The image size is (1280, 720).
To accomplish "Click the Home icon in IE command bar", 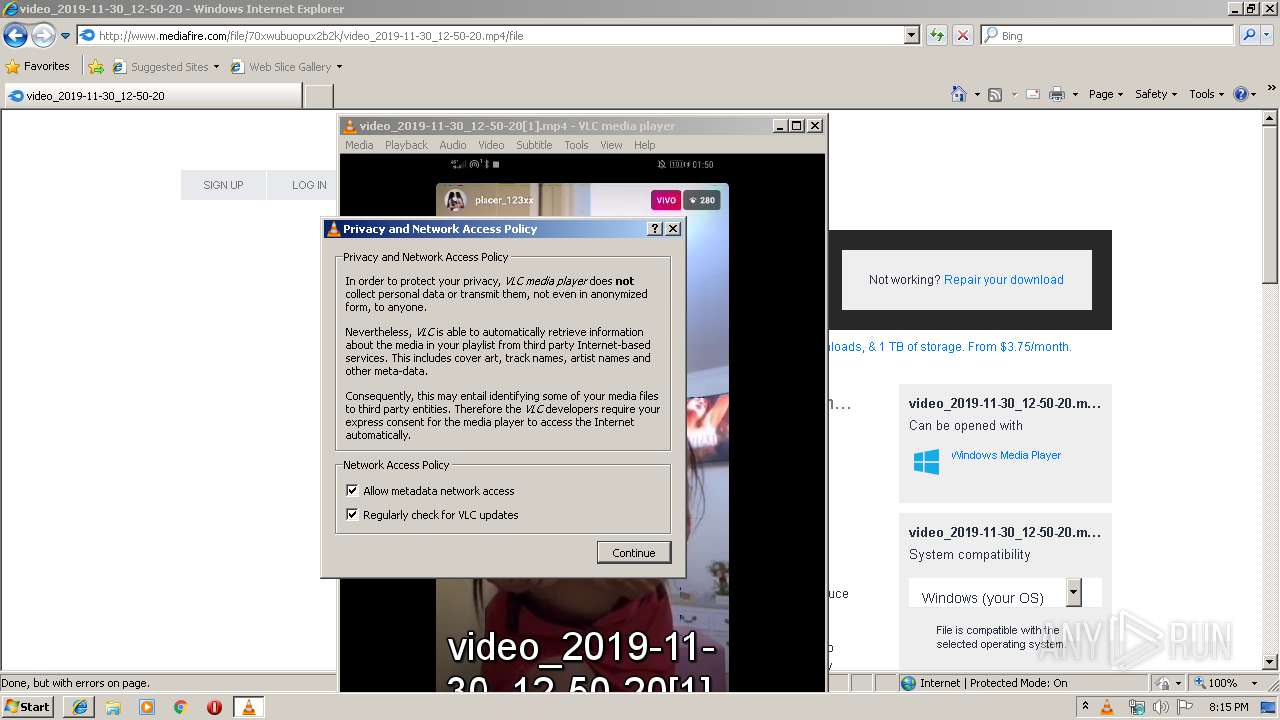I will (x=958, y=94).
